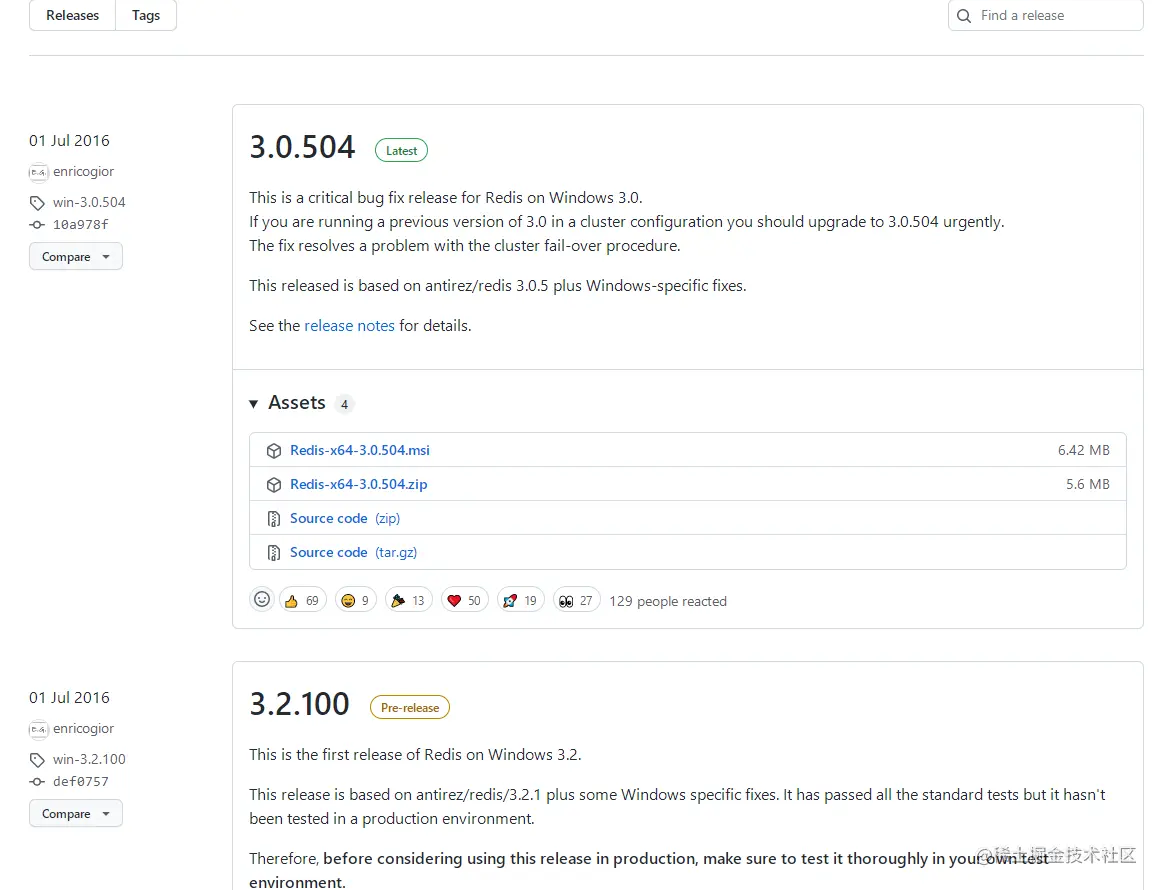1161x890 pixels.
Task: Open the 3.2.100 release title
Action: [299, 703]
